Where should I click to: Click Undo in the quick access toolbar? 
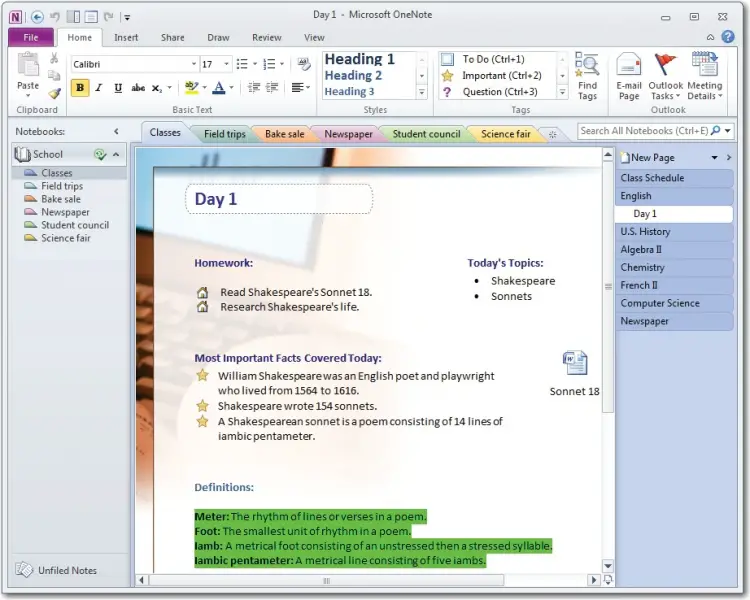(x=55, y=17)
